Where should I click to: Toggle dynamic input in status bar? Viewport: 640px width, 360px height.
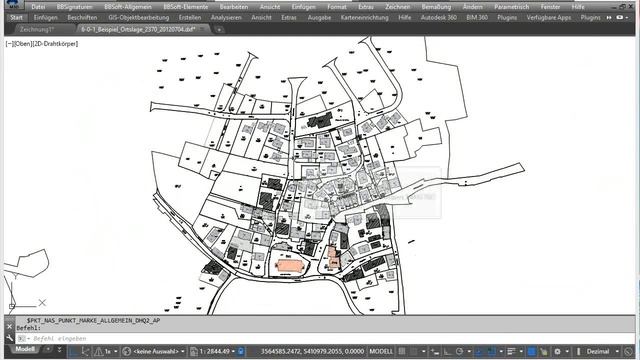(x=435, y=351)
